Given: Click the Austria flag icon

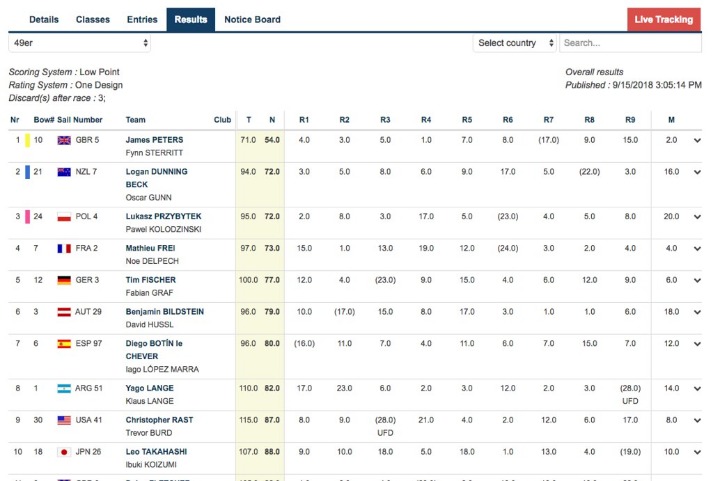Looking at the screenshot, I should 65,312.
